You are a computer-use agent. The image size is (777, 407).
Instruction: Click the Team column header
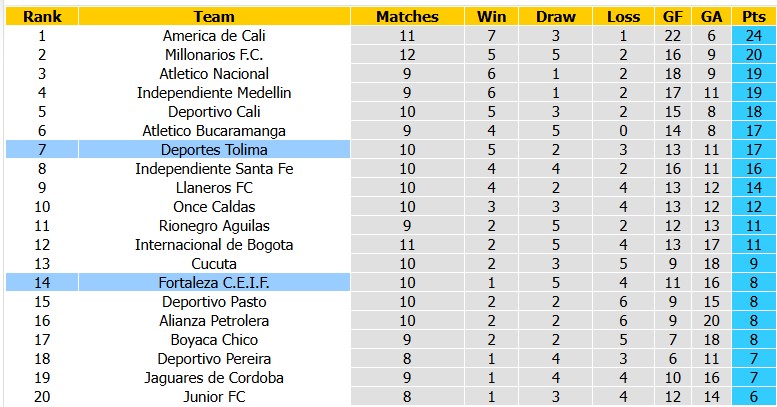pos(214,16)
